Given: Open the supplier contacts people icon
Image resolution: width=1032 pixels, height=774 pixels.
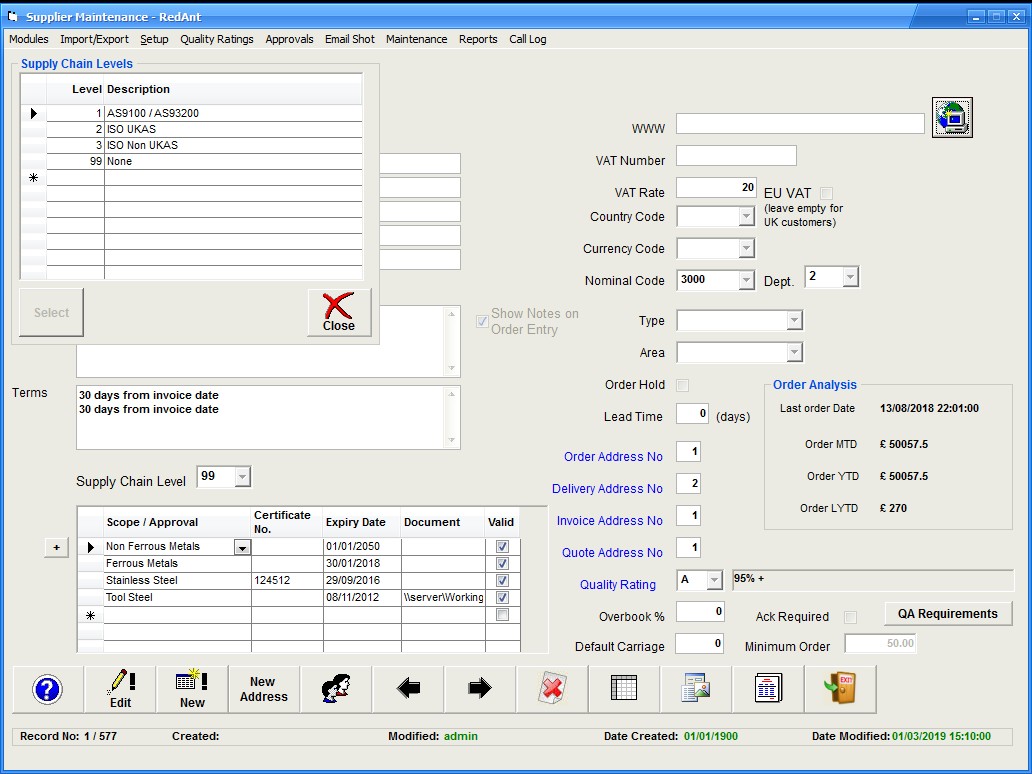Looking at the screenshot, I should [336, 689].
